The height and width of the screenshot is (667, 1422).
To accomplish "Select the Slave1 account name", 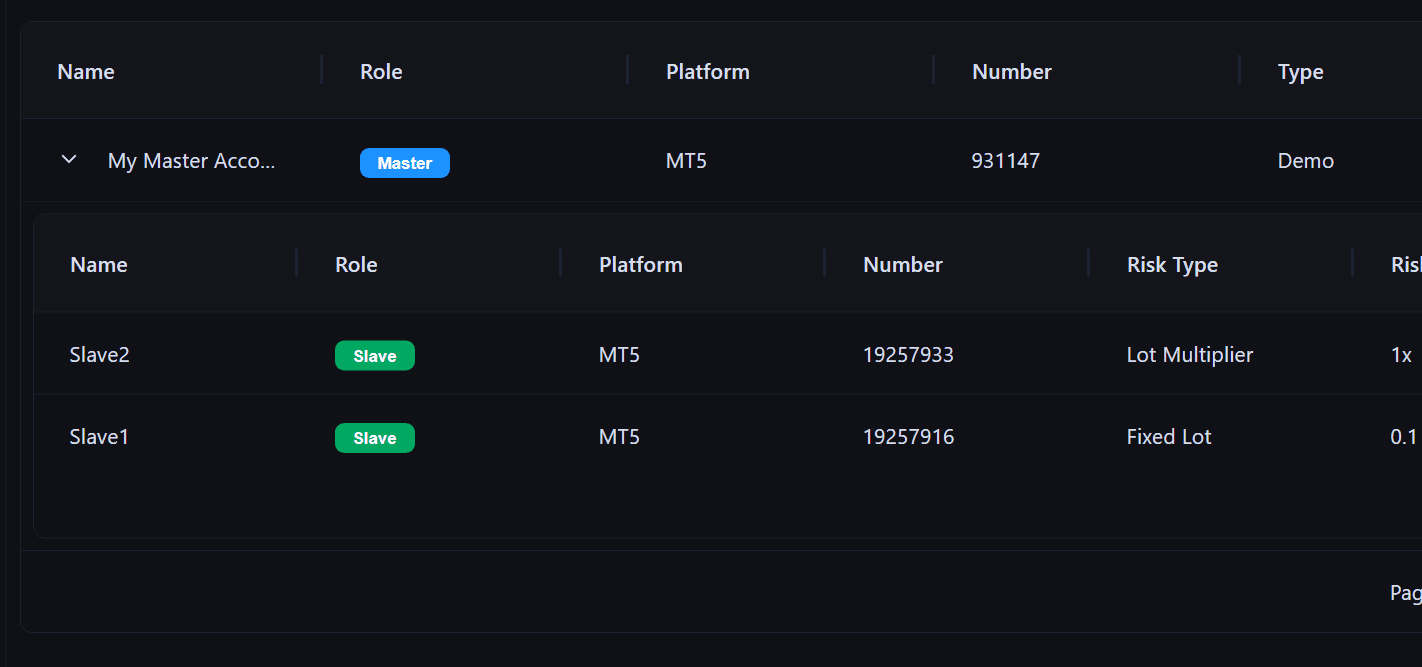I will [x=99, y=437].
